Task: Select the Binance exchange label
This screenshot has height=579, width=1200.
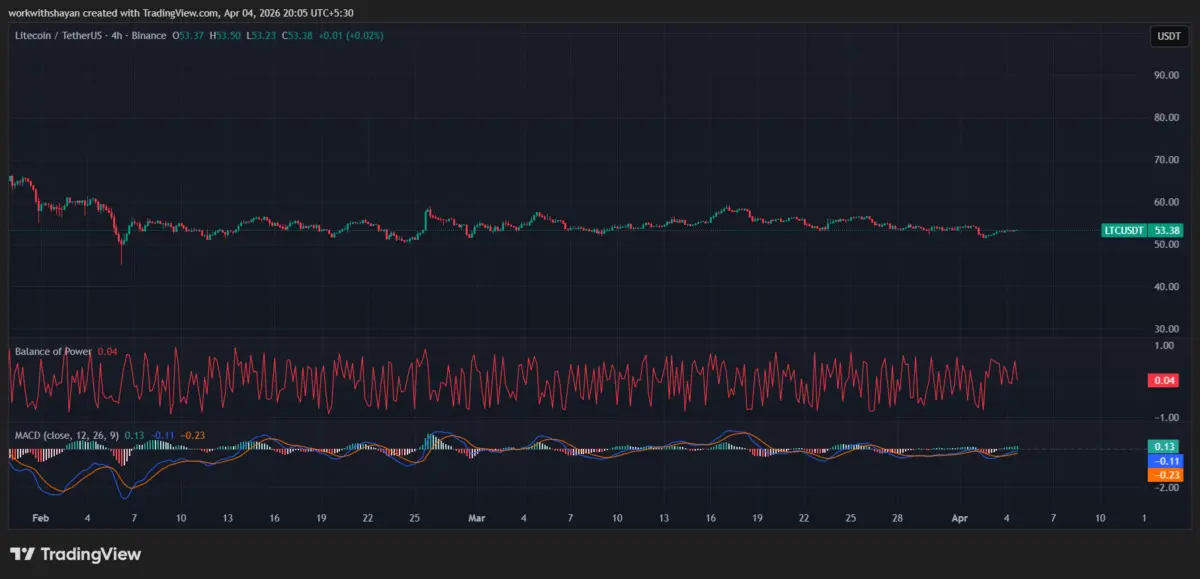Action: (148, 34)
